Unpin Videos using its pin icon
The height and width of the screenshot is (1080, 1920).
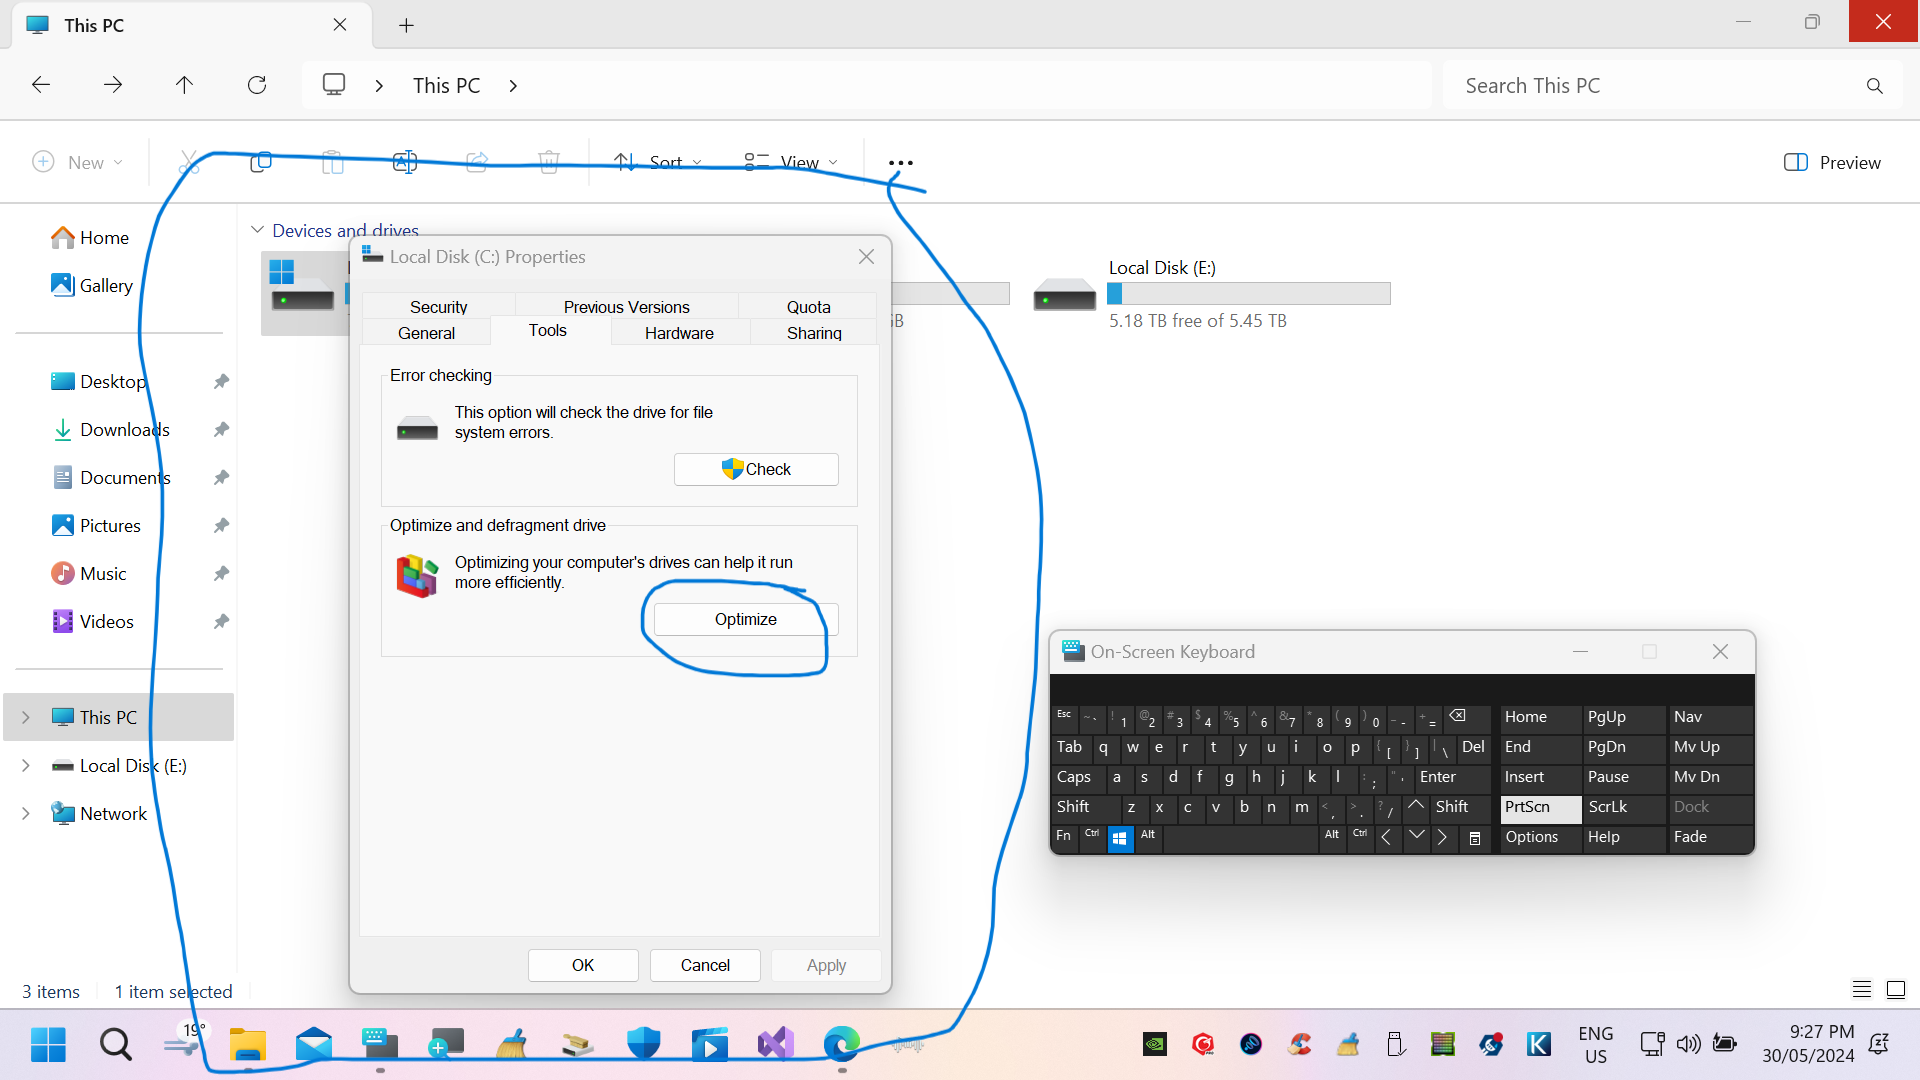[x=221, y=621]
